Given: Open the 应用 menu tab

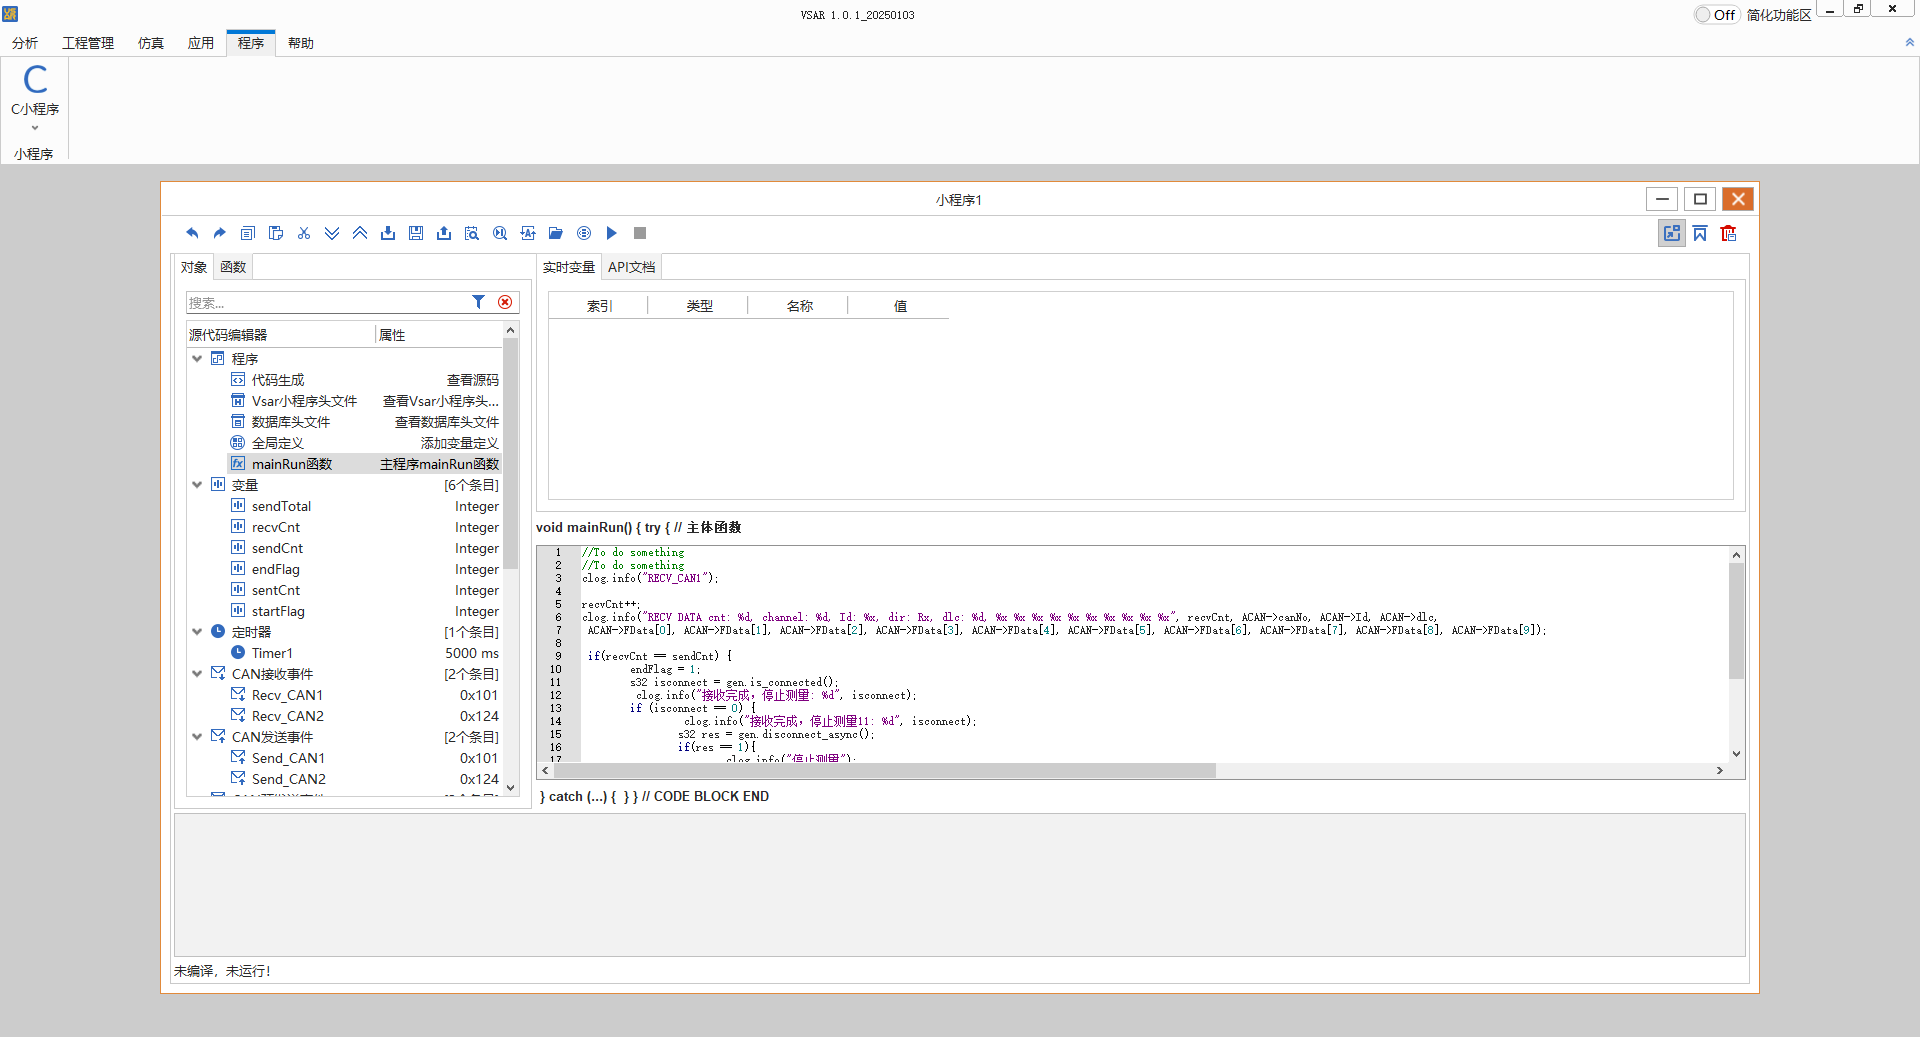Looking at the screenshot, I should (x=201, y=43).
